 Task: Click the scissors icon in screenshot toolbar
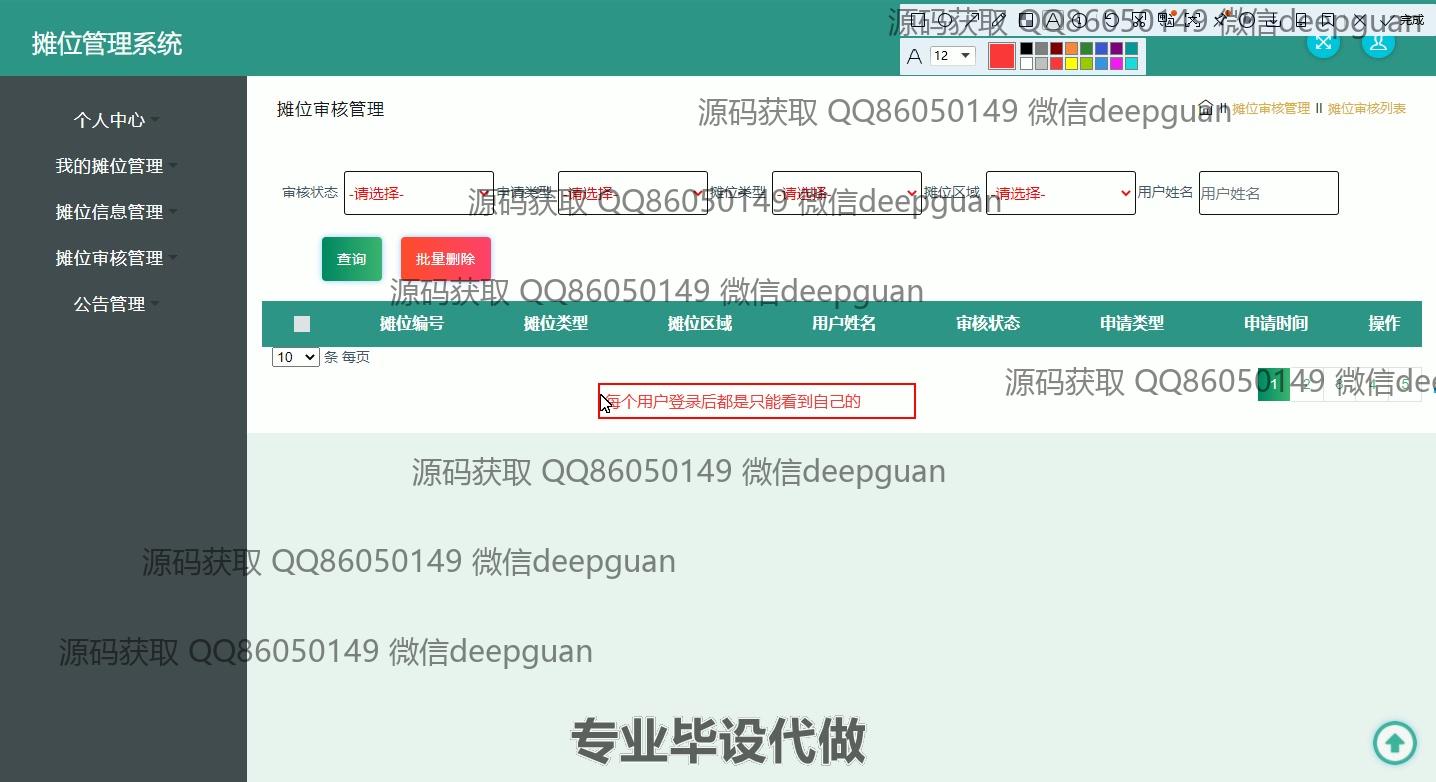pyautogui.click(x=1138, y=20)
